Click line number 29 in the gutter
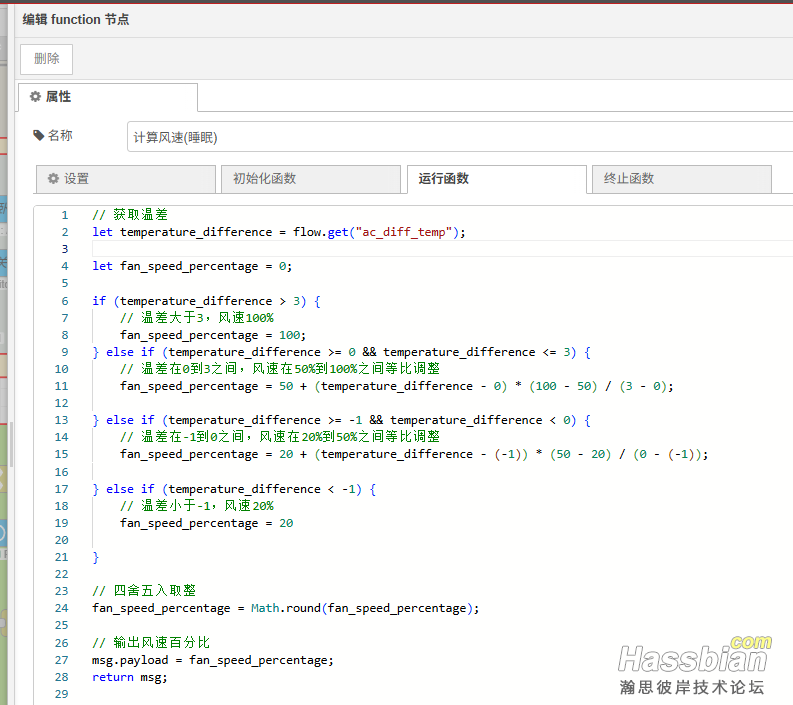 pyautogui.click(x=62, y=694)
